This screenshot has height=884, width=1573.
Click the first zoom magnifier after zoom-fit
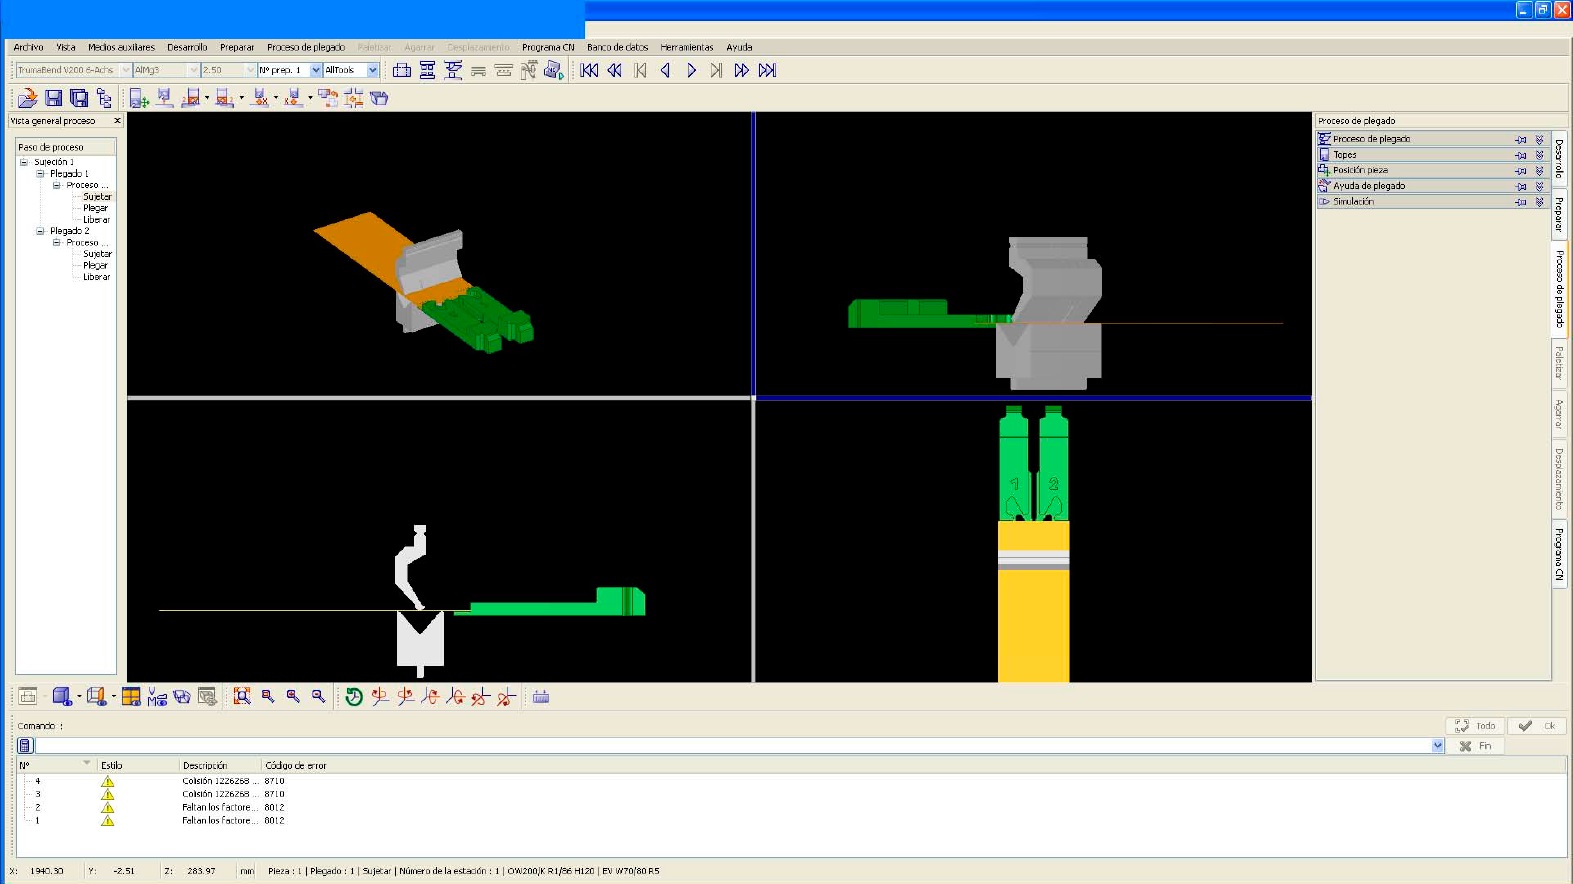click(x=268, y=696)
